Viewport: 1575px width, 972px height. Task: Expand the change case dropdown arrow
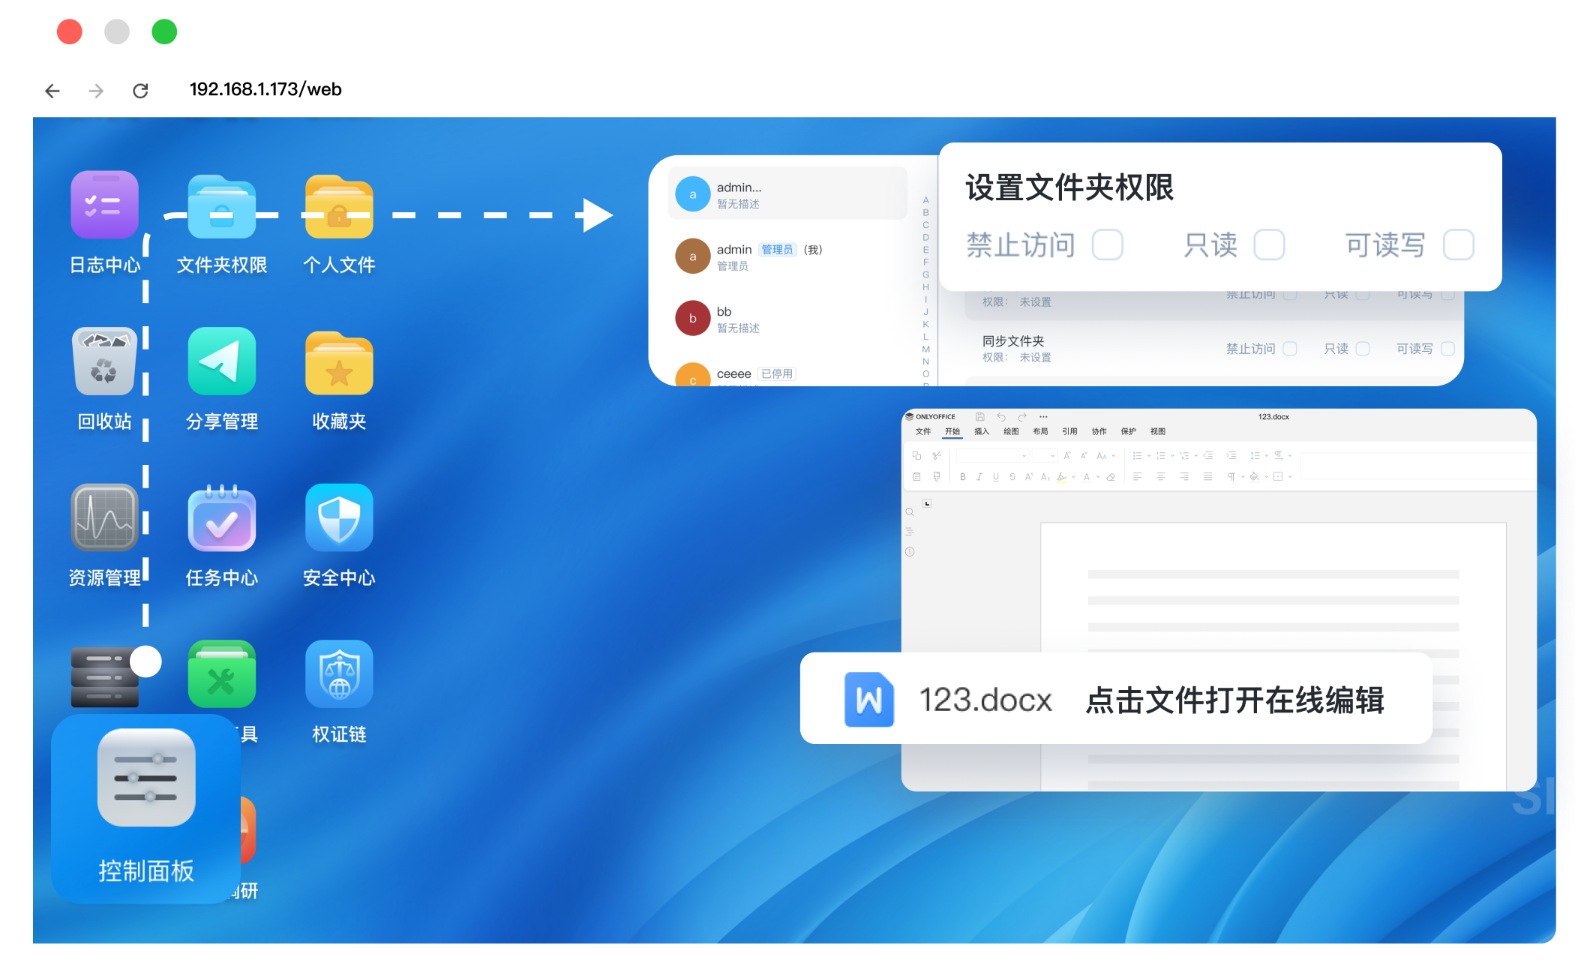[1113, 456]
